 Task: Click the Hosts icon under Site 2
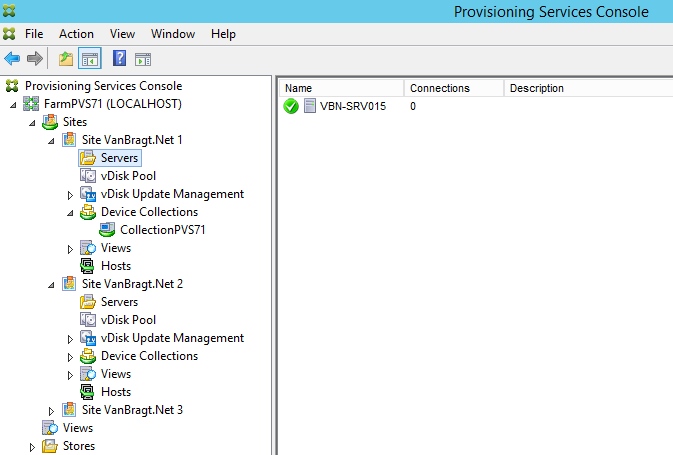pyautogui.click(x=88, y=392)
